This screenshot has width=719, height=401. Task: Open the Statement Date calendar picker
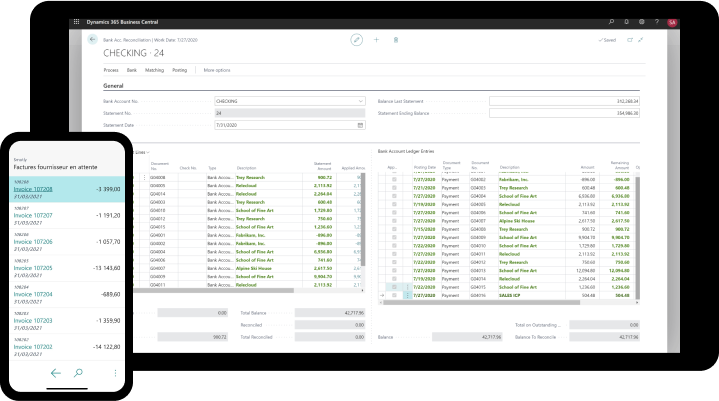pyautogui.click(x=360, y=125)
